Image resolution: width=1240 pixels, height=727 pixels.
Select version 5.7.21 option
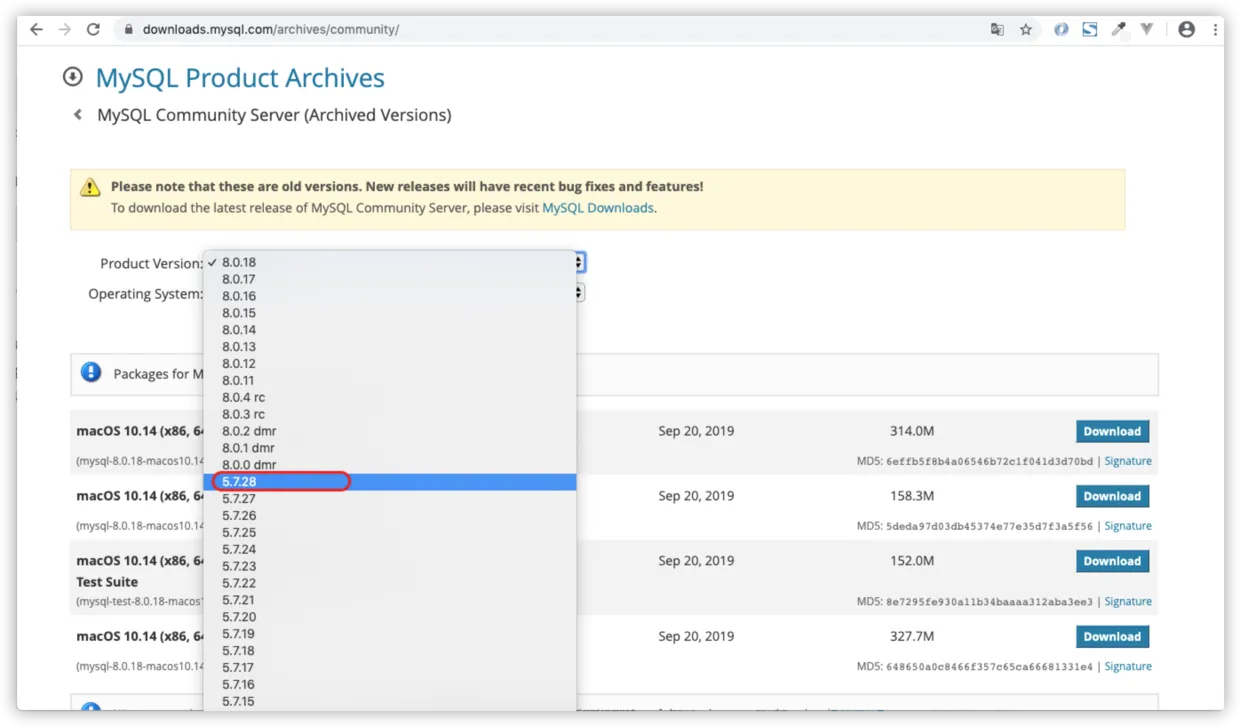tap(390, 600)
